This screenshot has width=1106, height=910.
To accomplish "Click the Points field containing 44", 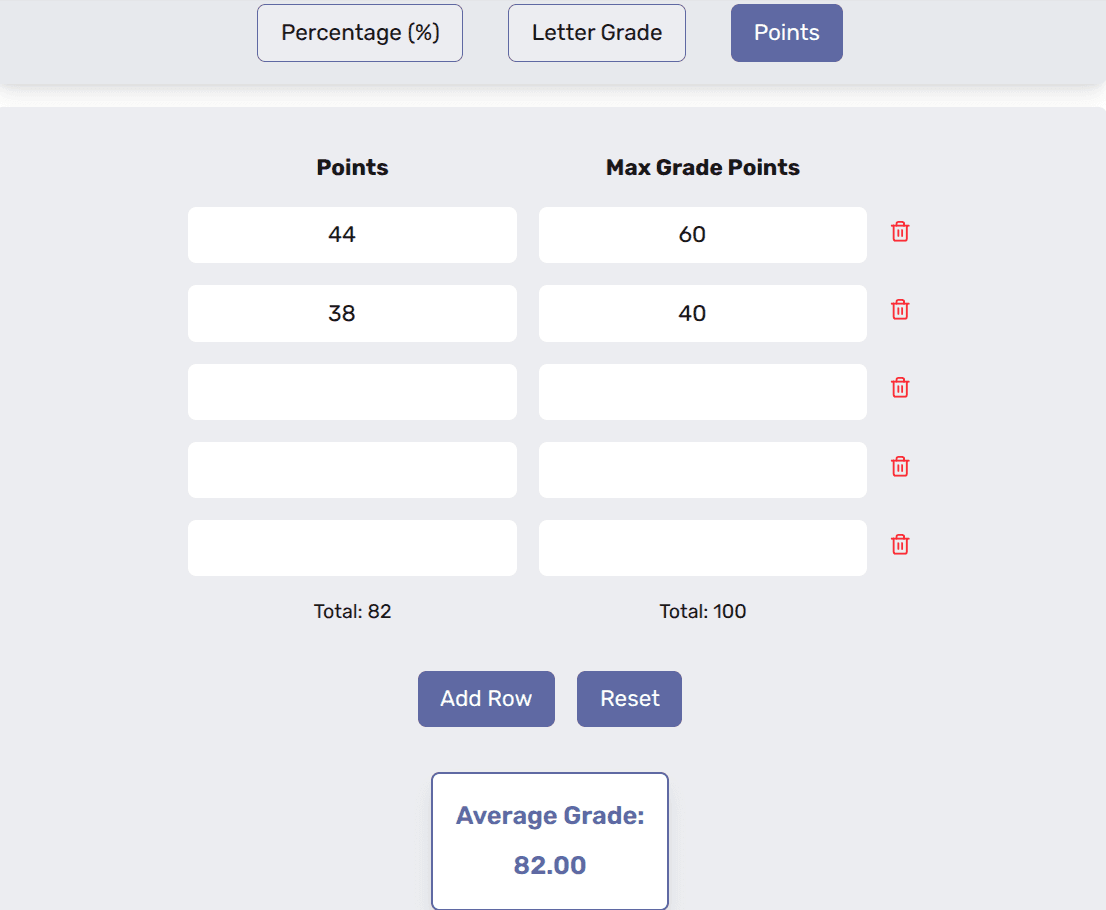I will coord(352,234).
